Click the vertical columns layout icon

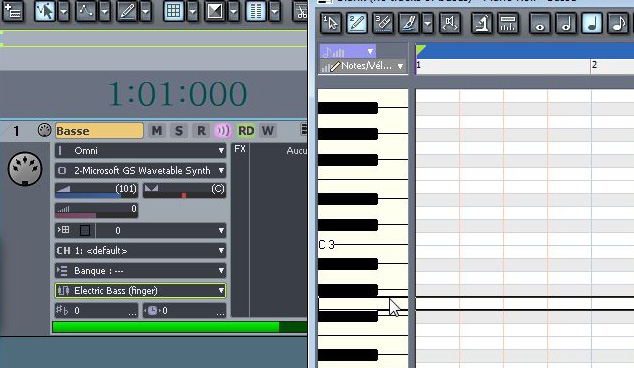click(x=256, y=11)
